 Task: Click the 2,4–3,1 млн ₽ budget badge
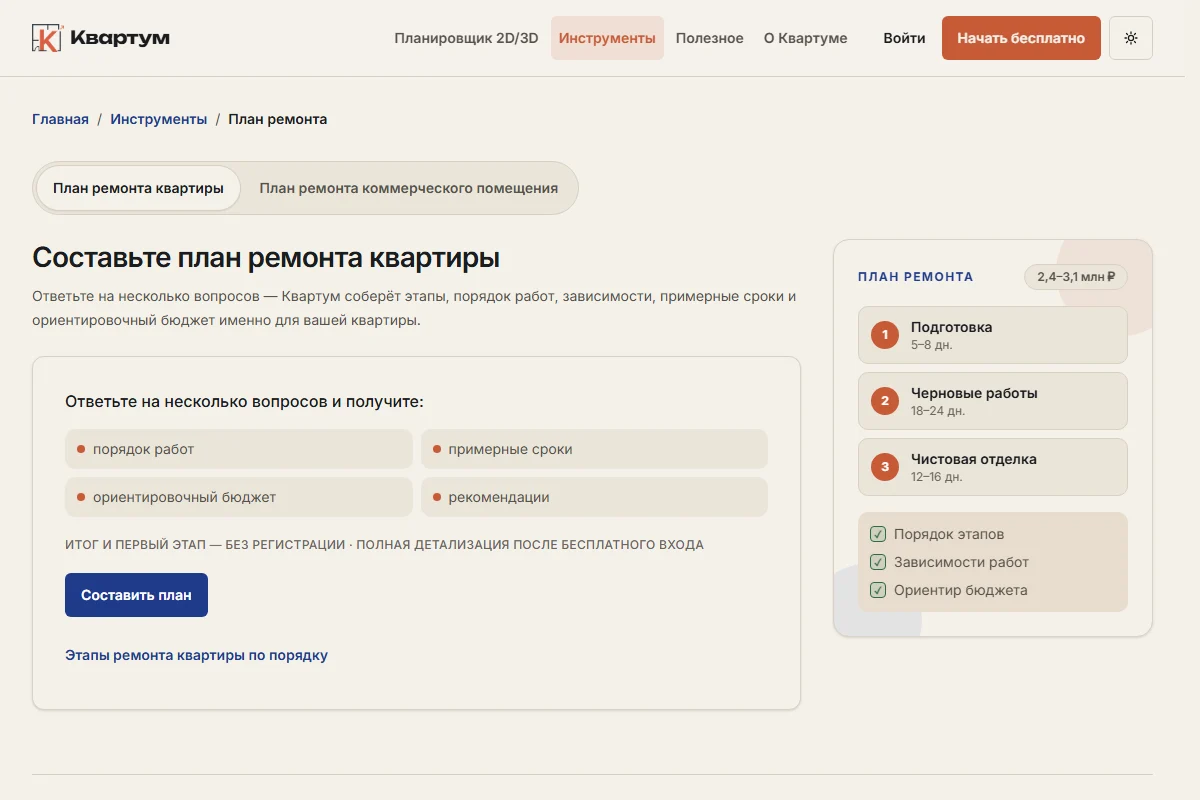coord(1076,277)
